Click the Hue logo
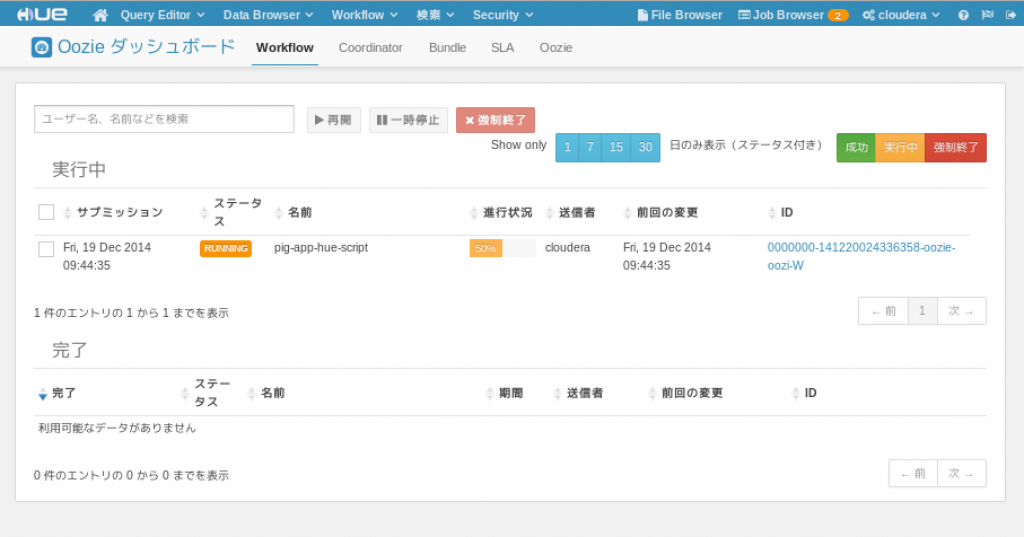This screenshot has height=537, width=1024. pyautogui.click(x=42, y=14)
